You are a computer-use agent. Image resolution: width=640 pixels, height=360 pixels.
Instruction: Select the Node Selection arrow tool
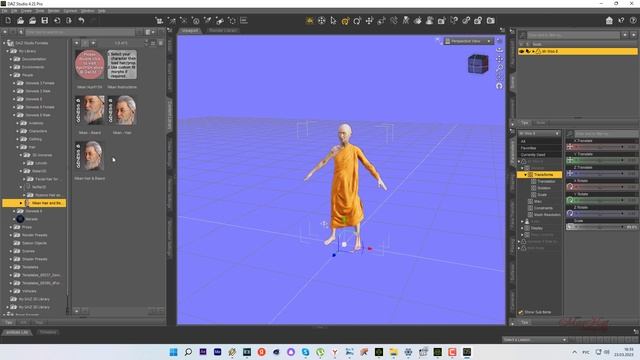coord(333,20)
